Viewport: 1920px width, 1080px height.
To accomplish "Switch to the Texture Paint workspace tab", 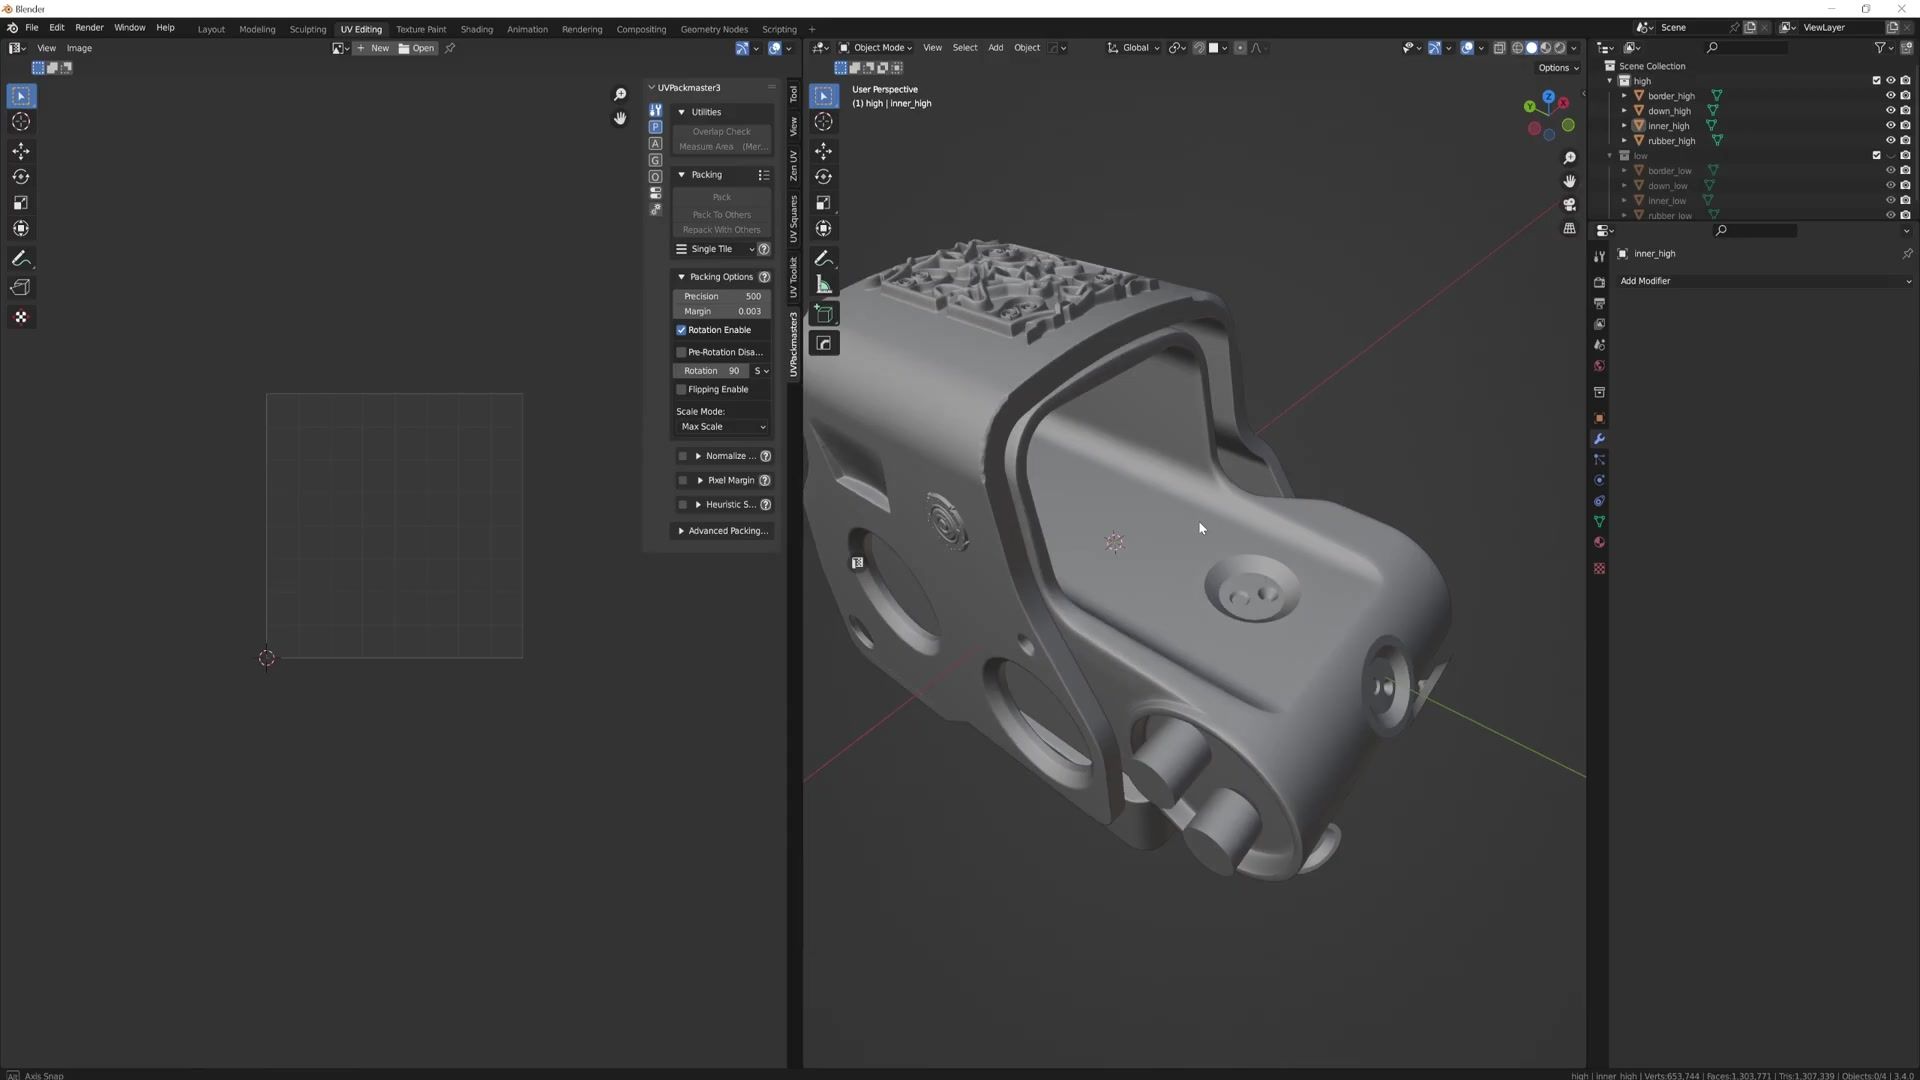I will (421, 29).
